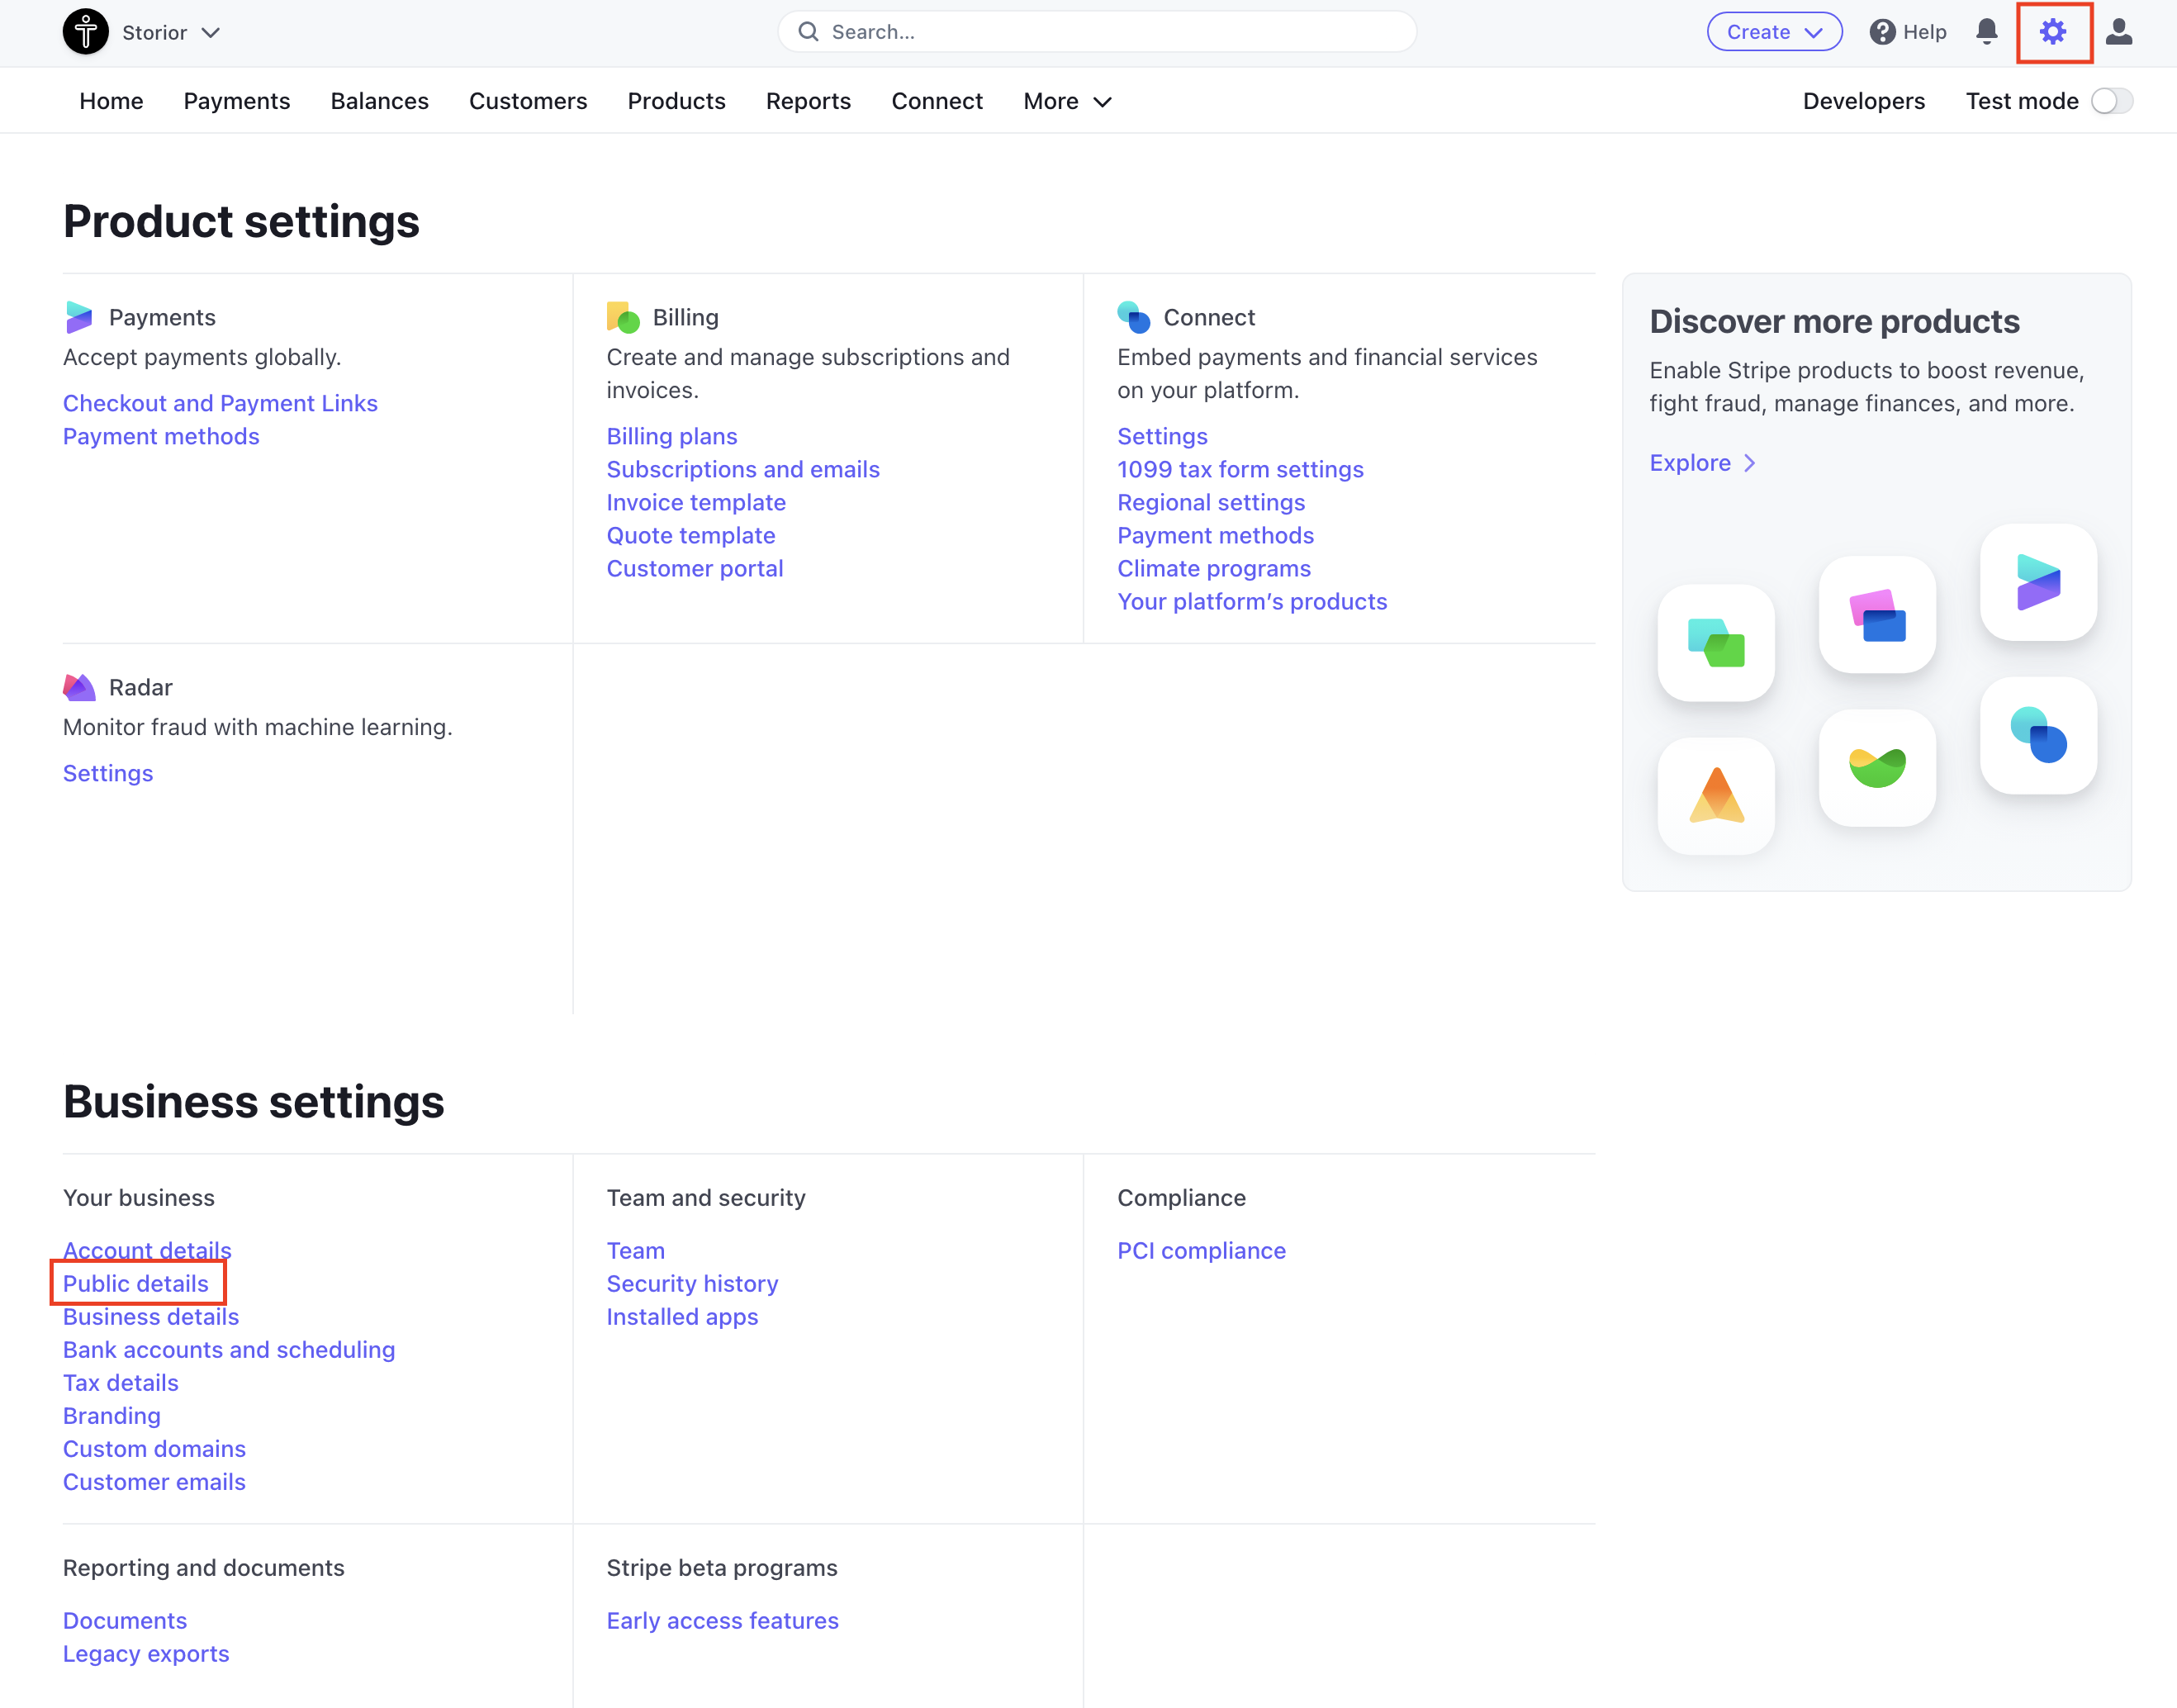Open the Public details link
The height and width of the screenshot is (1708, 2177).
tap(136, 1283)
